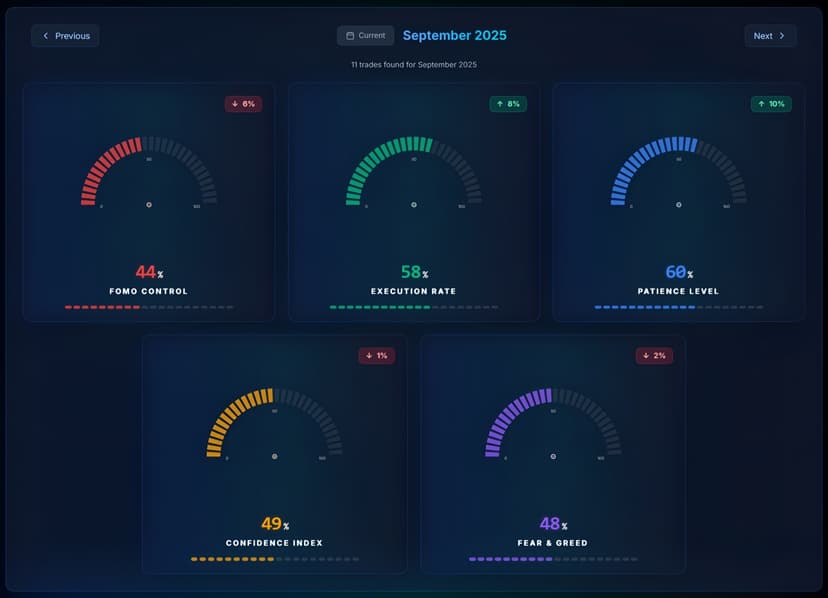Click the downward 6% trend badge on FOMO Control
The height and width of the screenshot is (598, 828).
pyautogui.click(x=244, y=103)
